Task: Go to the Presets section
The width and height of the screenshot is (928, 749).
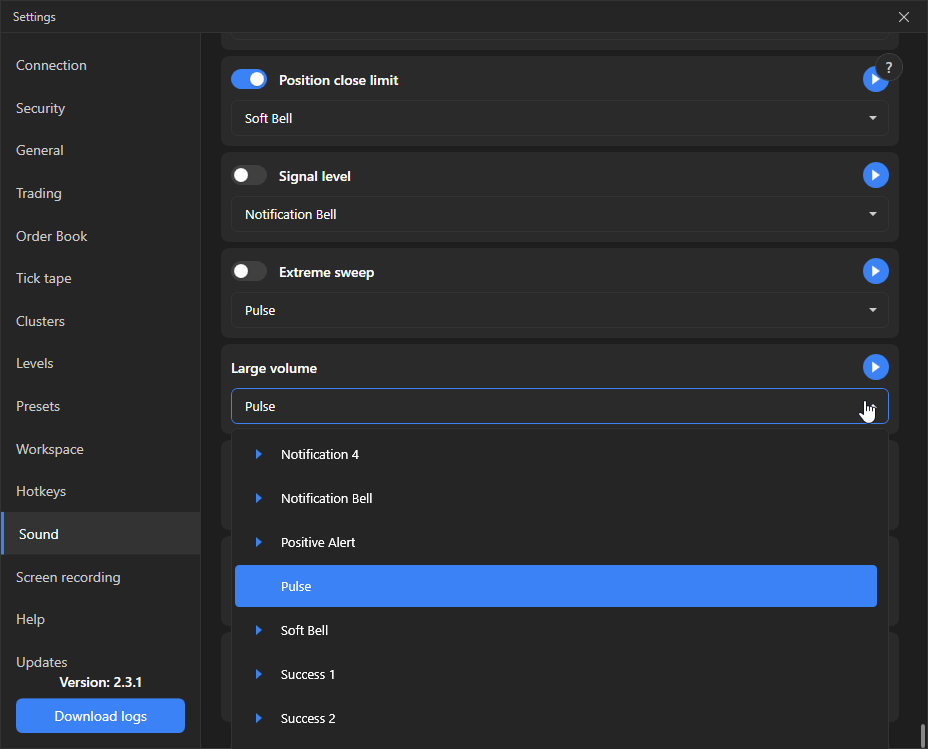Action: pyautogui.click(x=101, y=406)
